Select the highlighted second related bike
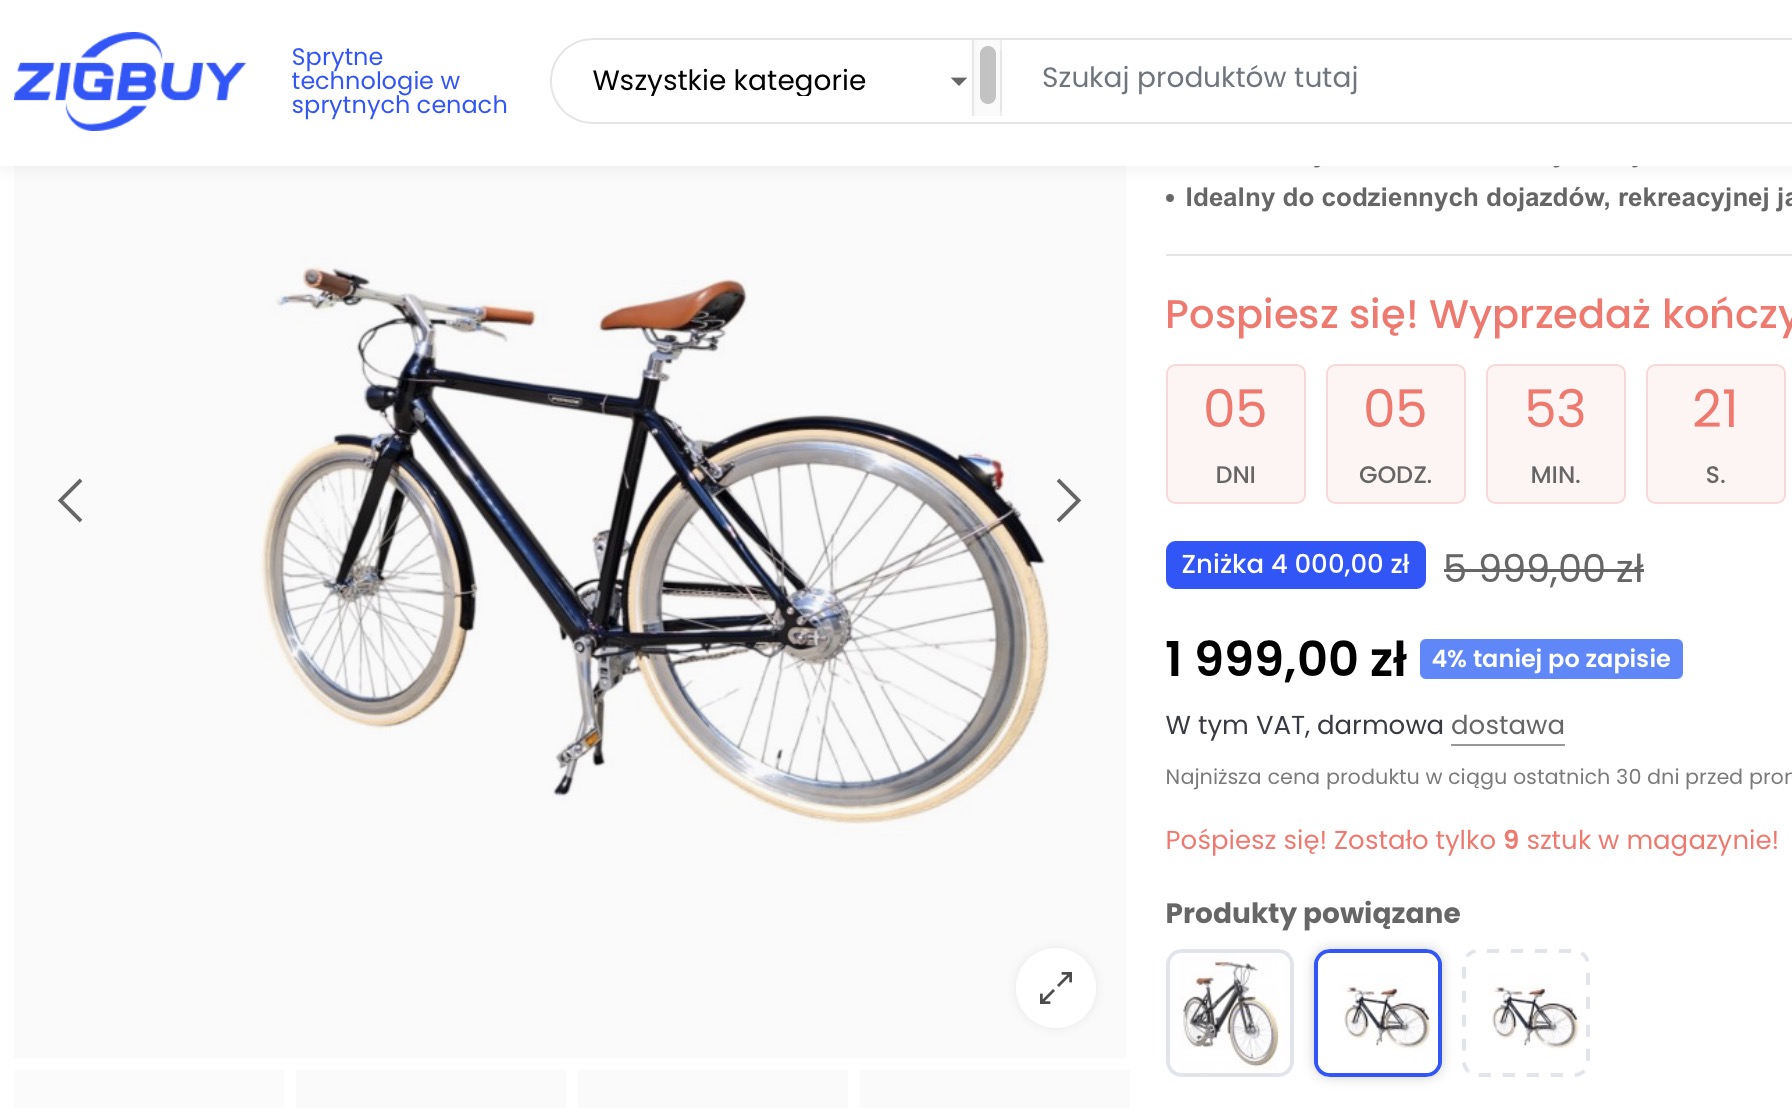This screenshot has height=1108, width=1792. click(1377, 1013)
